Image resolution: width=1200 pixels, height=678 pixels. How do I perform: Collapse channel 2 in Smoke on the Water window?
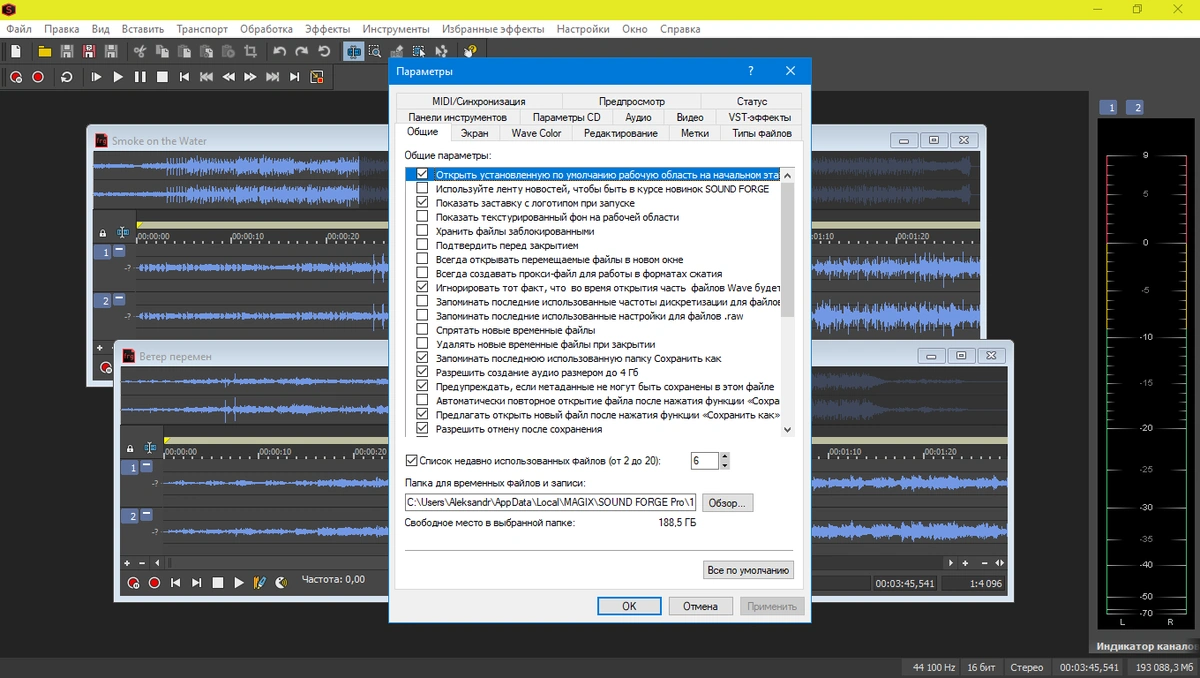119,299
